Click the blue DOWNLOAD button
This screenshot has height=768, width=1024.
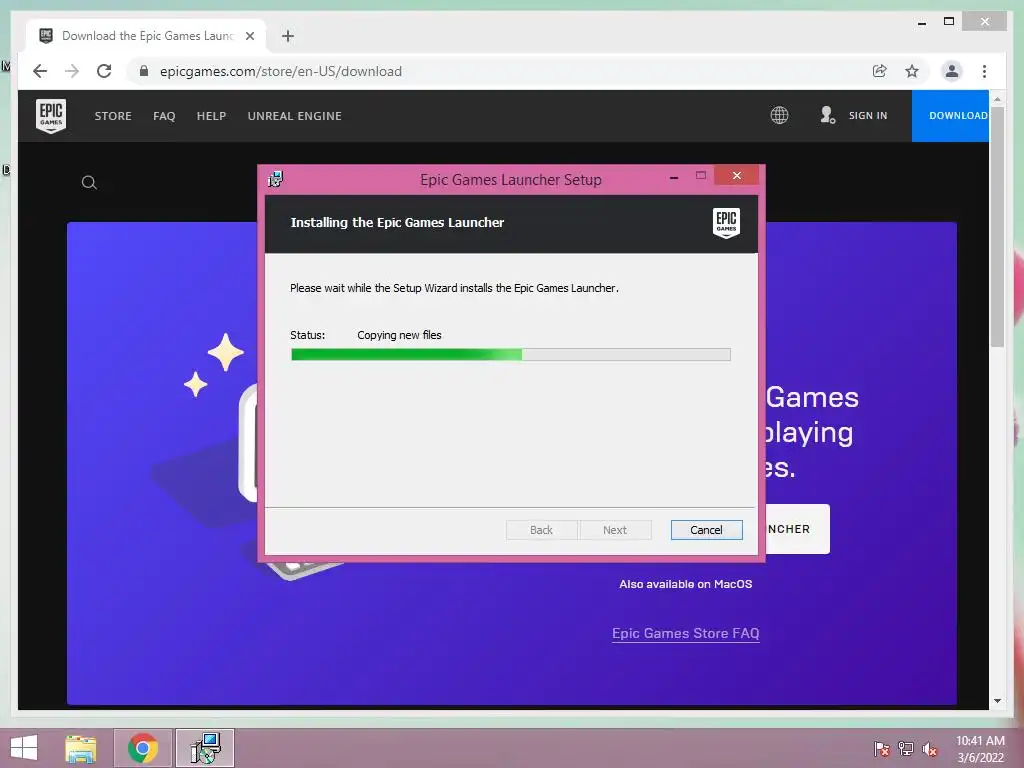point(950,116)
